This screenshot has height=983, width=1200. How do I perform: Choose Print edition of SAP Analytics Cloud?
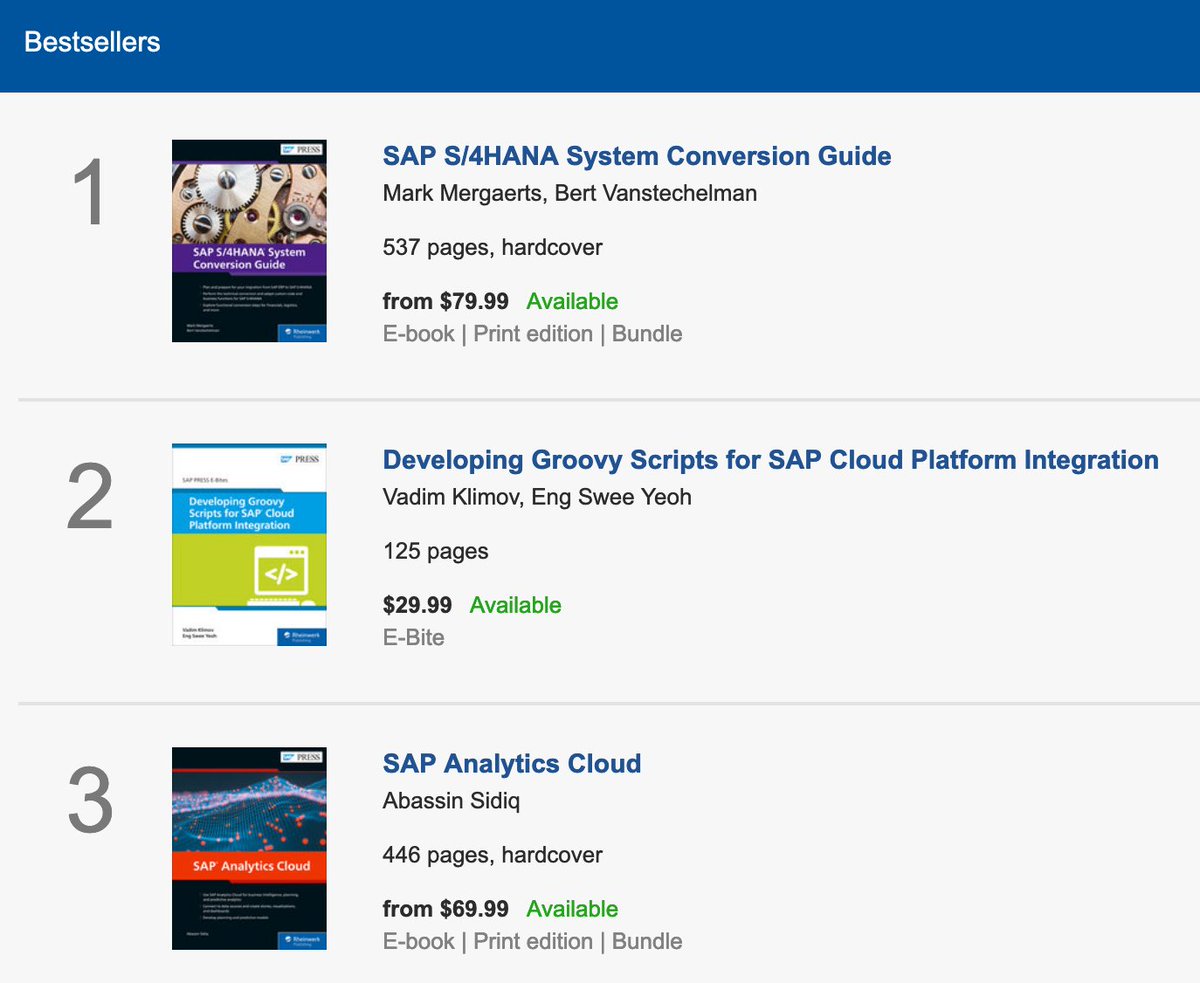point(532,942)
